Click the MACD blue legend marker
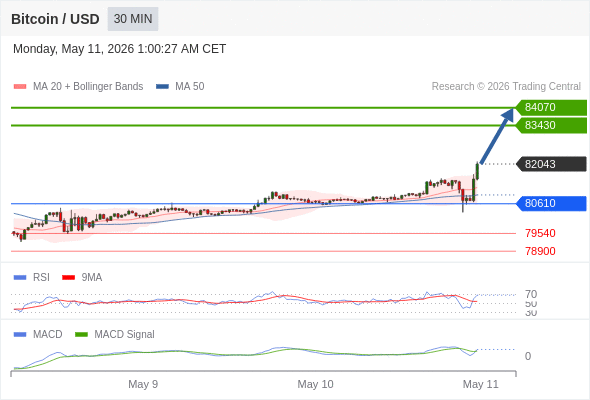This screenshot has width=590, height=400. (20, 335)
